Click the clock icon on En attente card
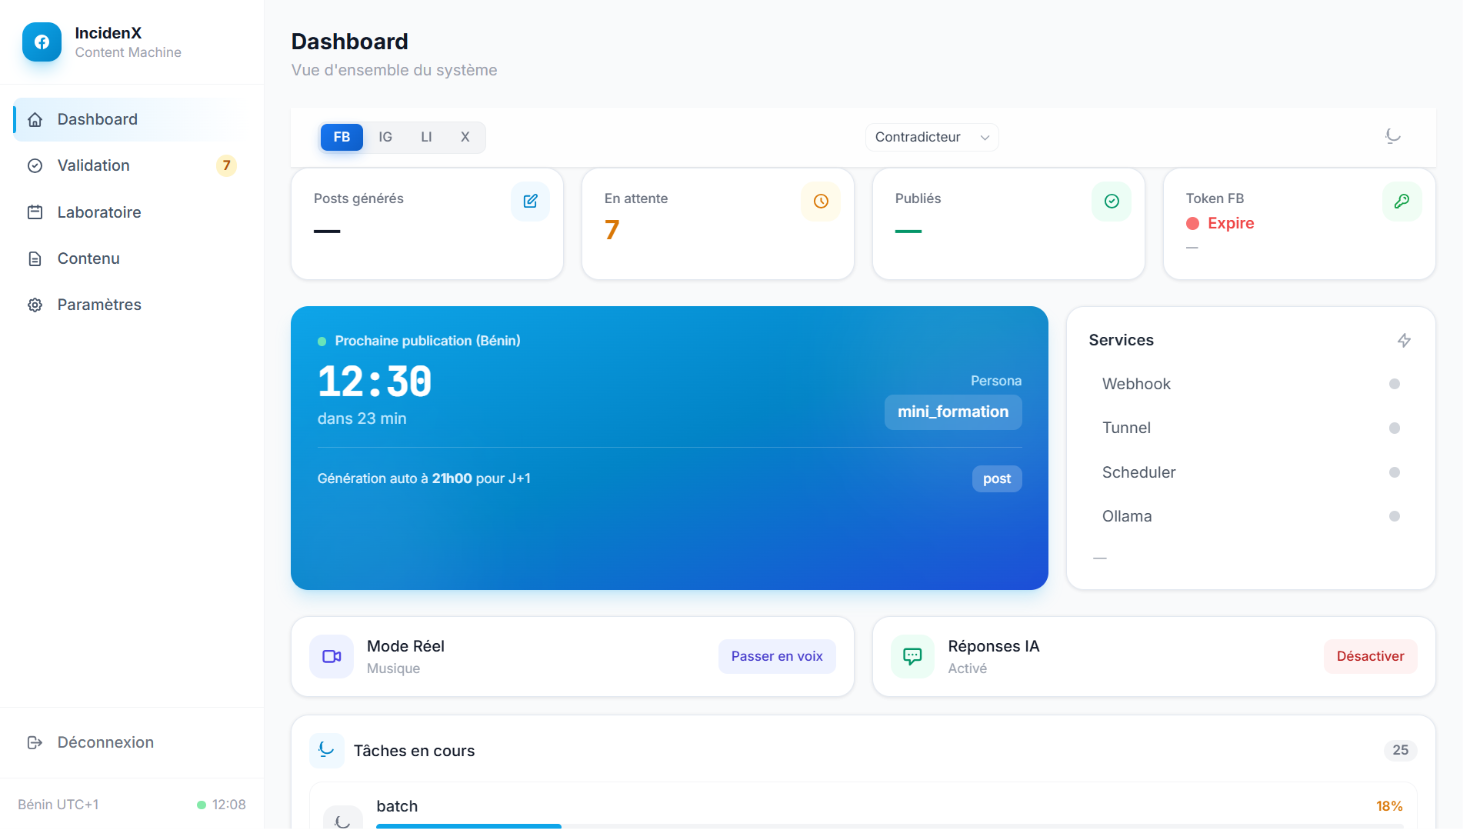Viewport: 1463px width, 829px height. click(821, 201)
